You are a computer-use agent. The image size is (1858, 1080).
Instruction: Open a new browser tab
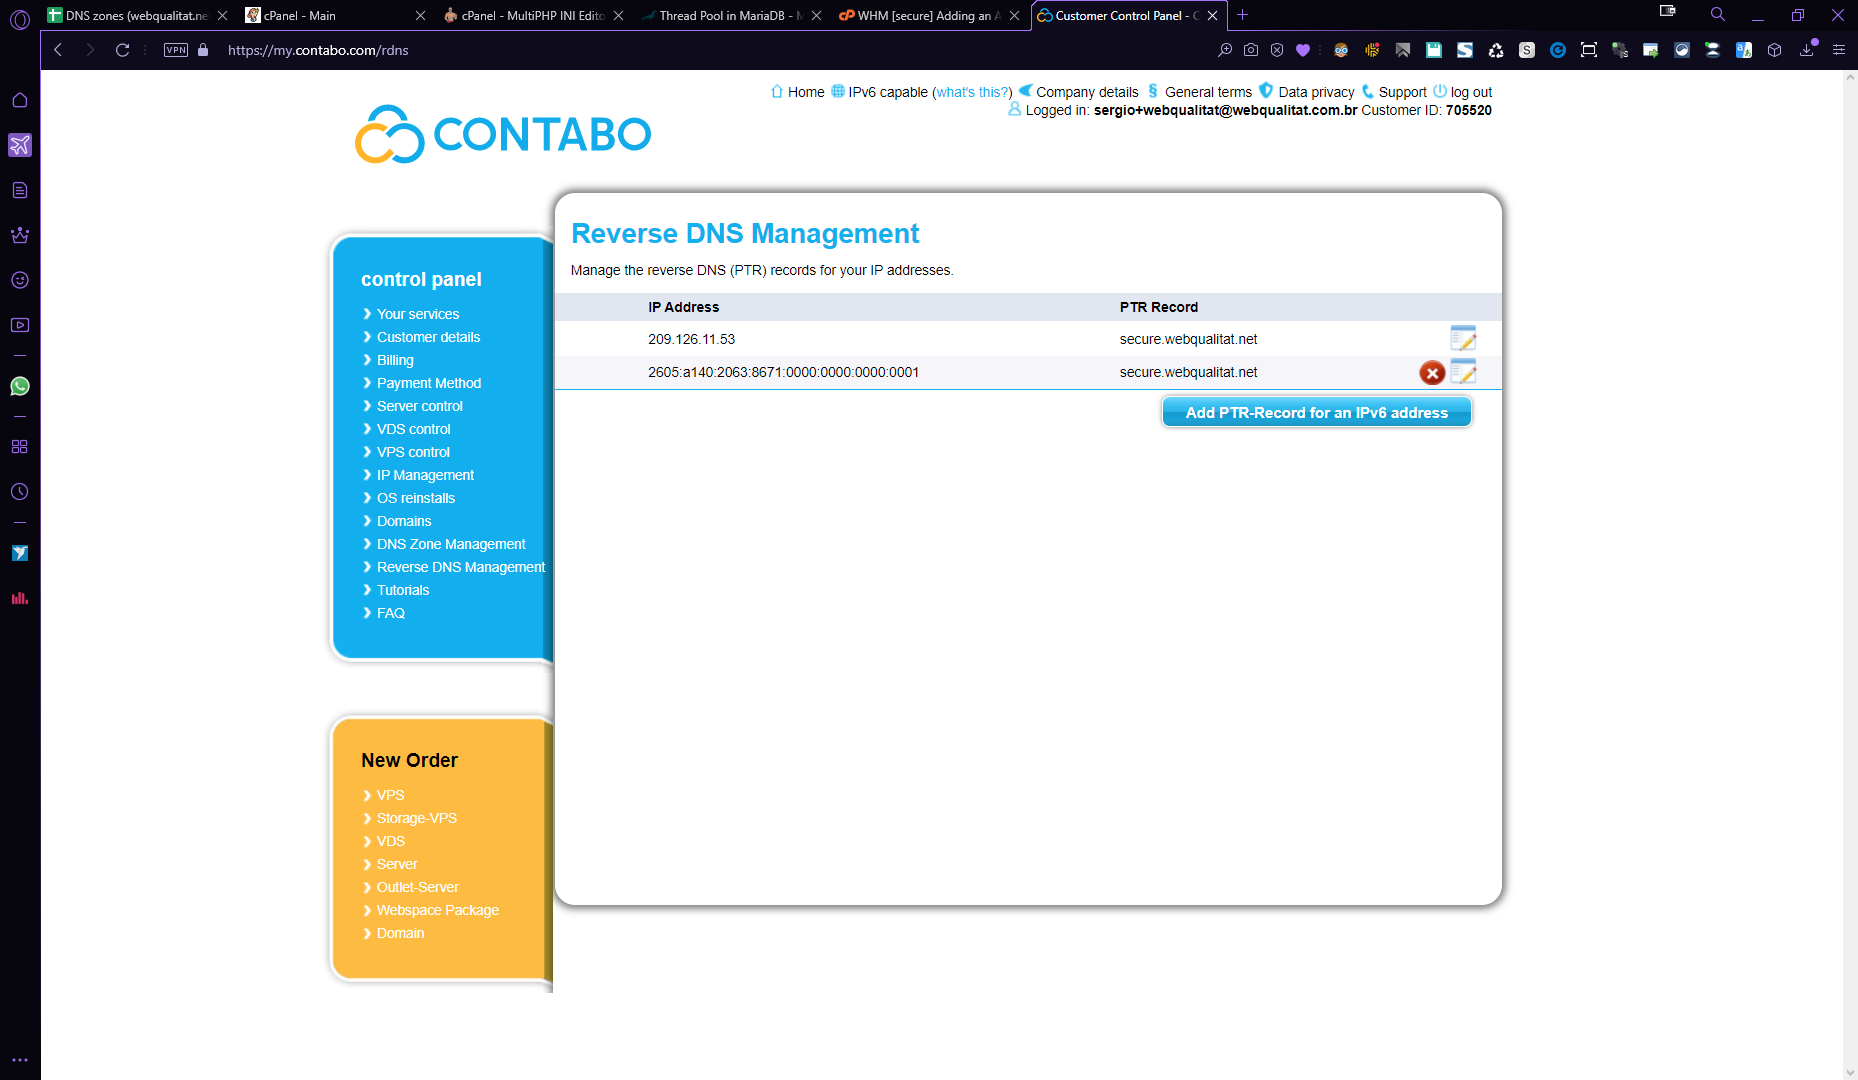(1242, 15)
